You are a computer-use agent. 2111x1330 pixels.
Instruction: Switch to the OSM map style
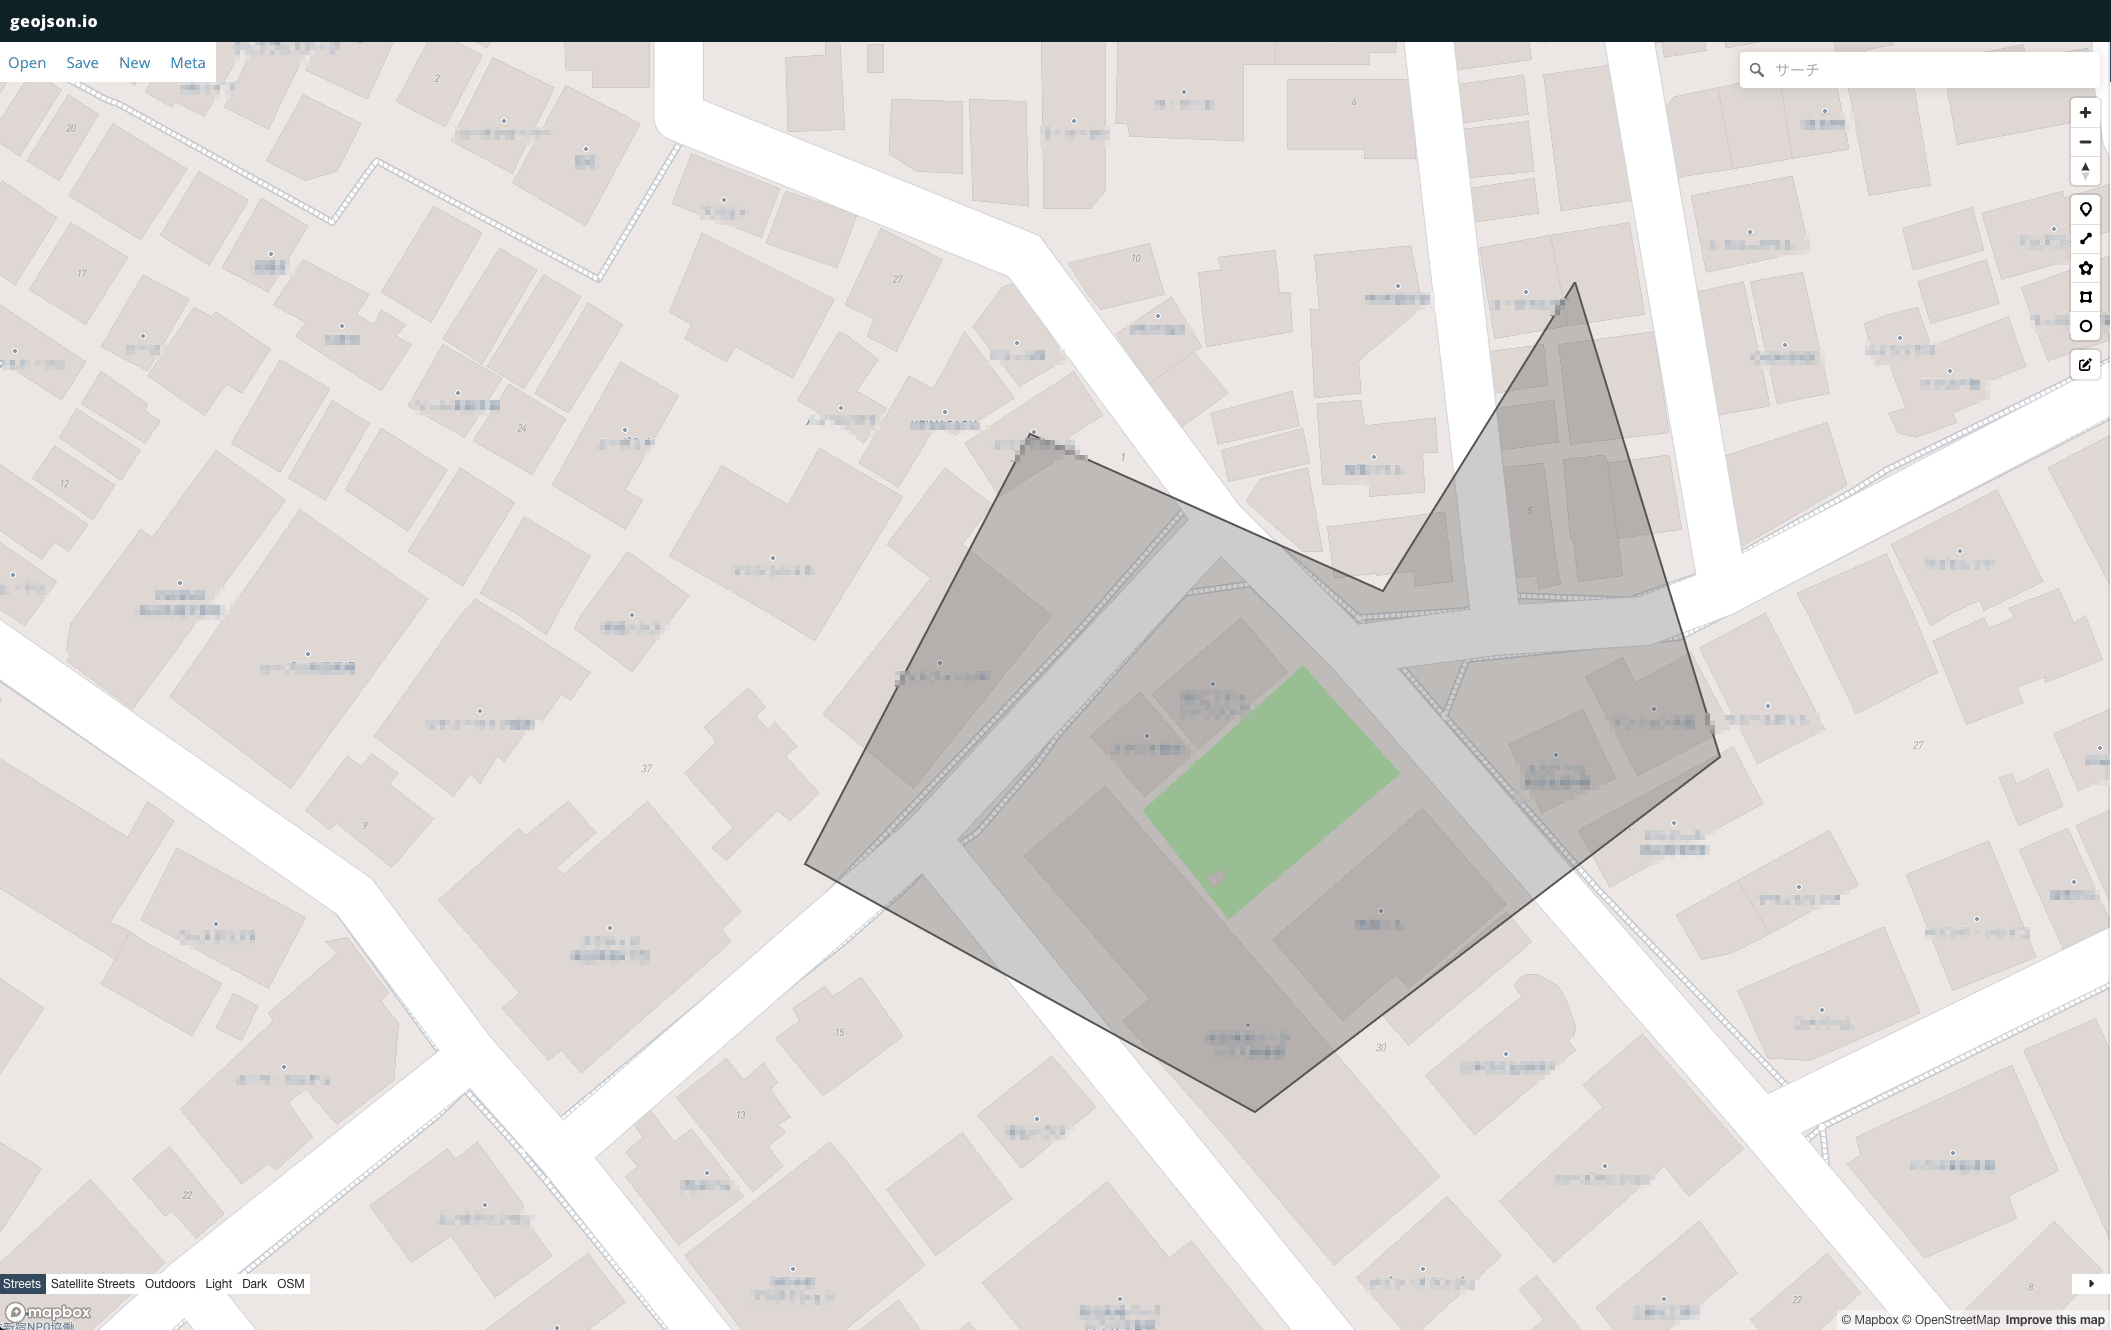[x=291, y=1284]
